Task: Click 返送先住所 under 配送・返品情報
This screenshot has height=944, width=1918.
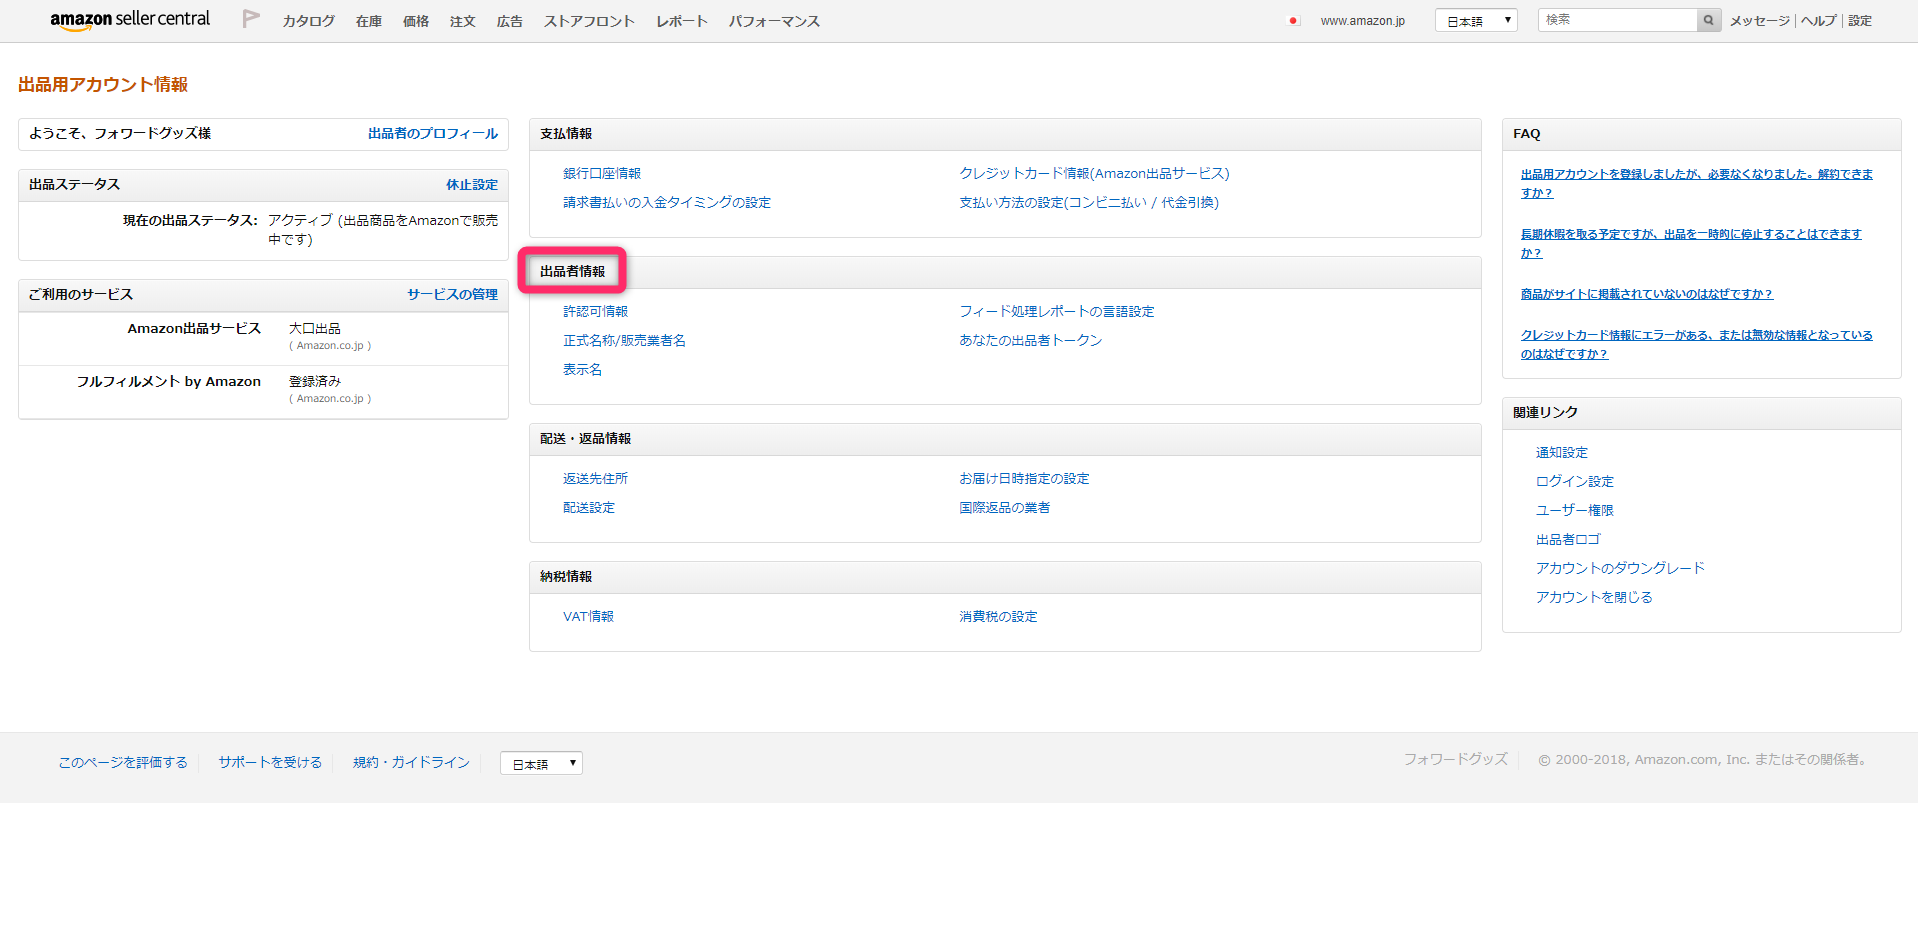Action: [595, 478]
